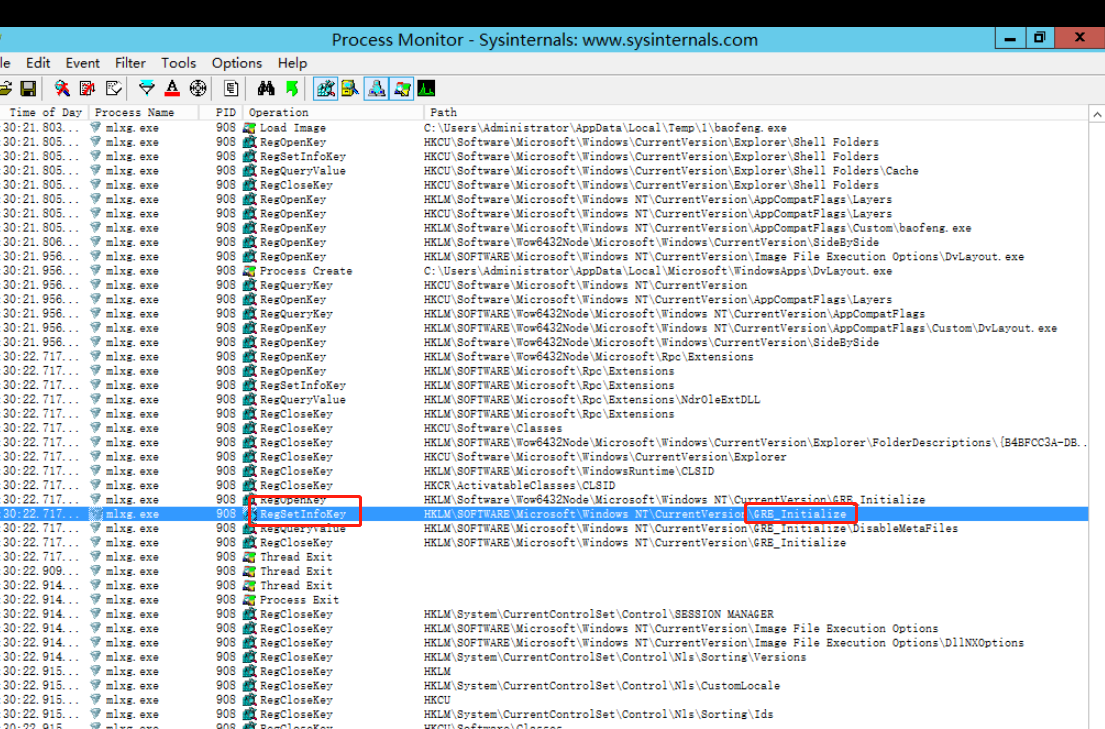1105x729 pixels.
Task: Open the Event menu
Action: click(83, 63)
